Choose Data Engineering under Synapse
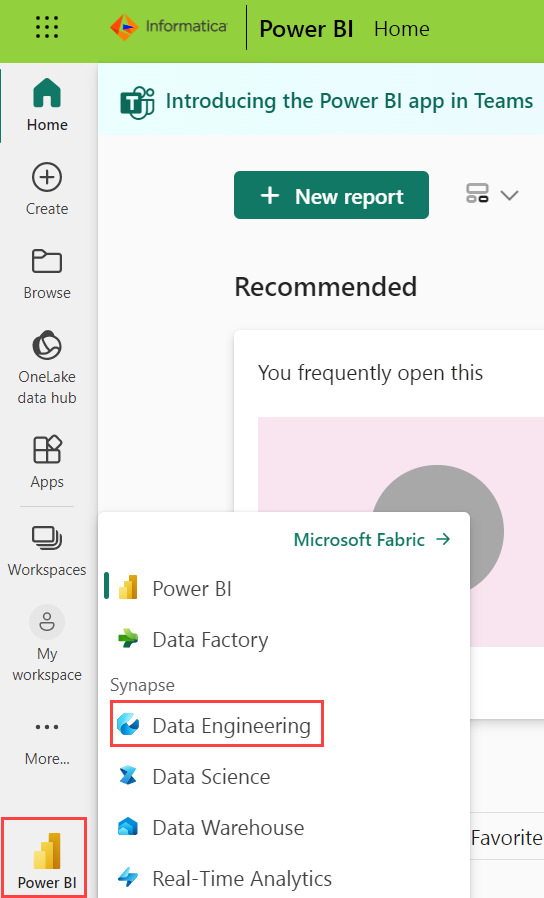The height and width of the screenshot is (898, 544). [x=218, y=724]
